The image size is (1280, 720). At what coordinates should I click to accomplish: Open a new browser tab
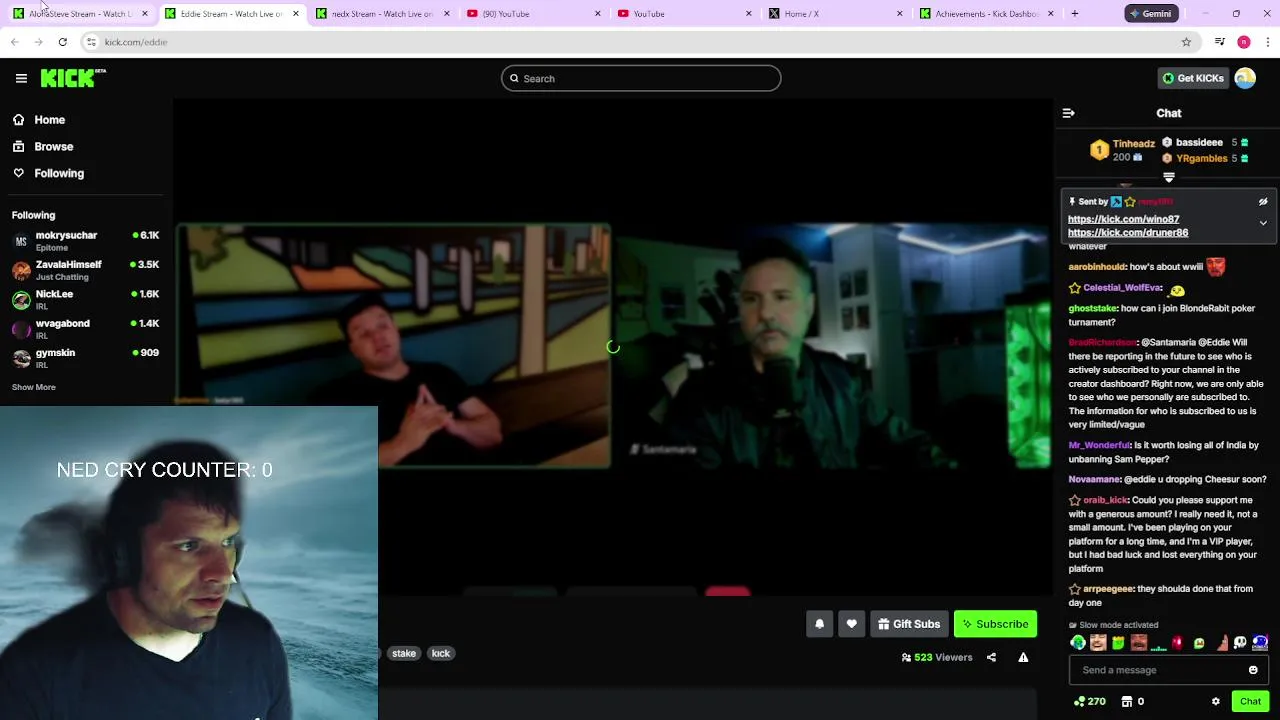[1075, 14]
